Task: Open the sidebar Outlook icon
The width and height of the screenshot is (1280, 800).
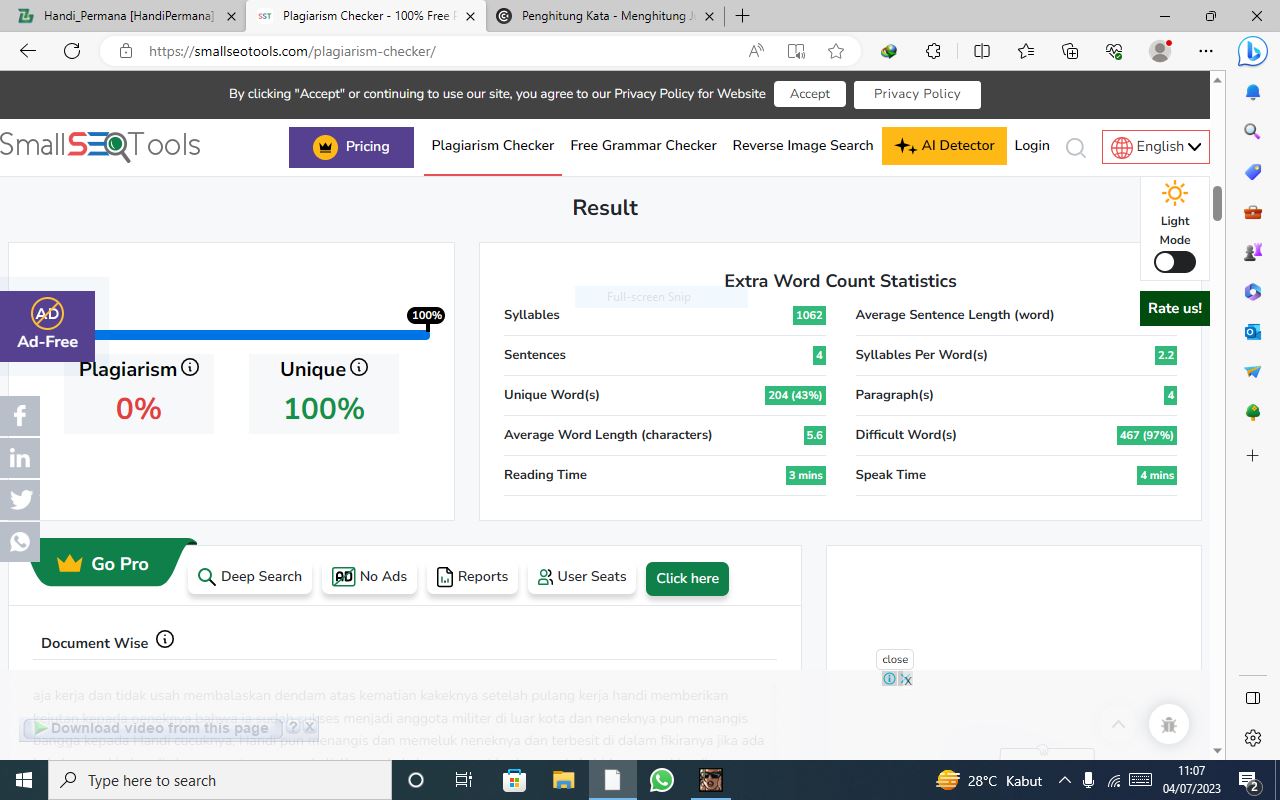Action: pyautogui.click(x=1253, y=332)
